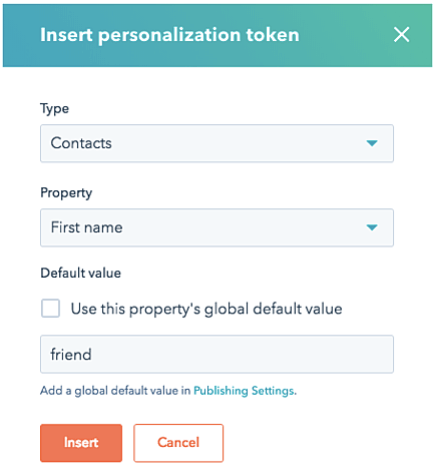The height and width of the screenshot is (471, 435).
Task: Select the 'Contacts' text in the Type box
Action: click(81, 143)
